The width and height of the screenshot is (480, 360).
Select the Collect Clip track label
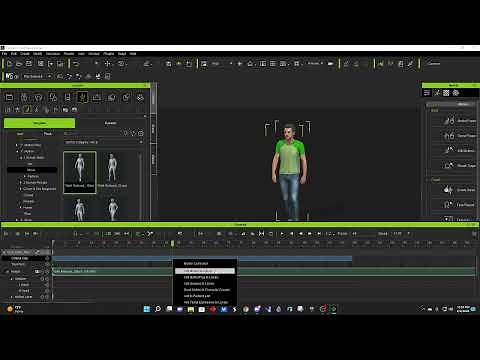(x=20, y=258)
